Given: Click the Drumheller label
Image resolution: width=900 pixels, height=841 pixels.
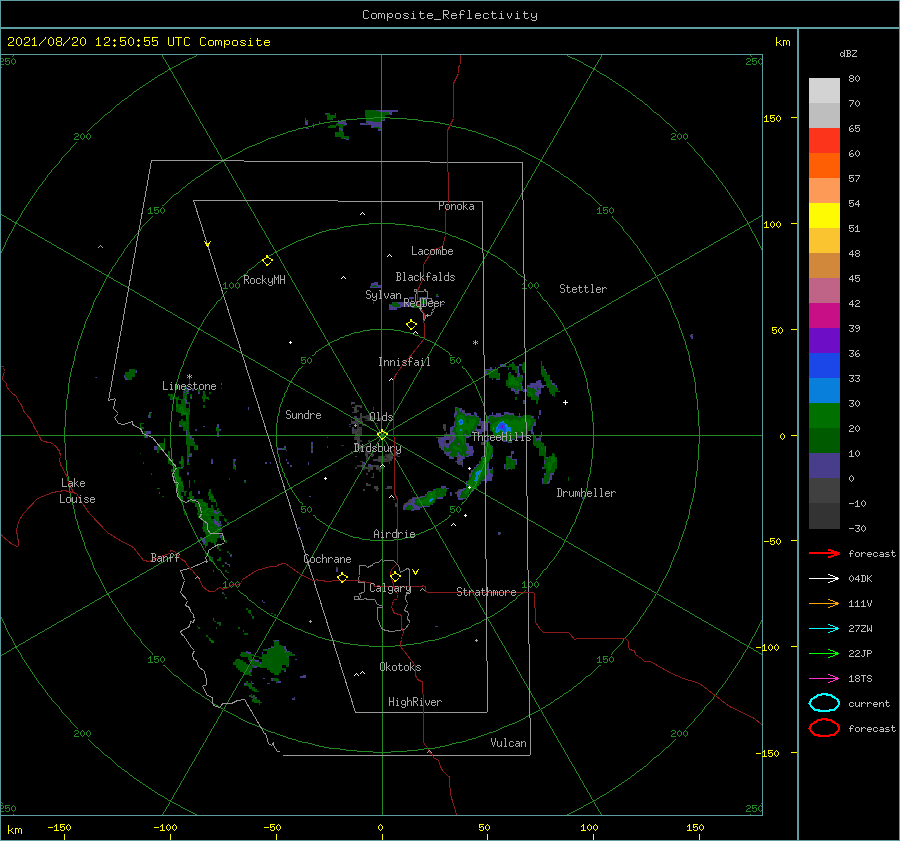Looking at the screenshot, I should pos(586,493).
